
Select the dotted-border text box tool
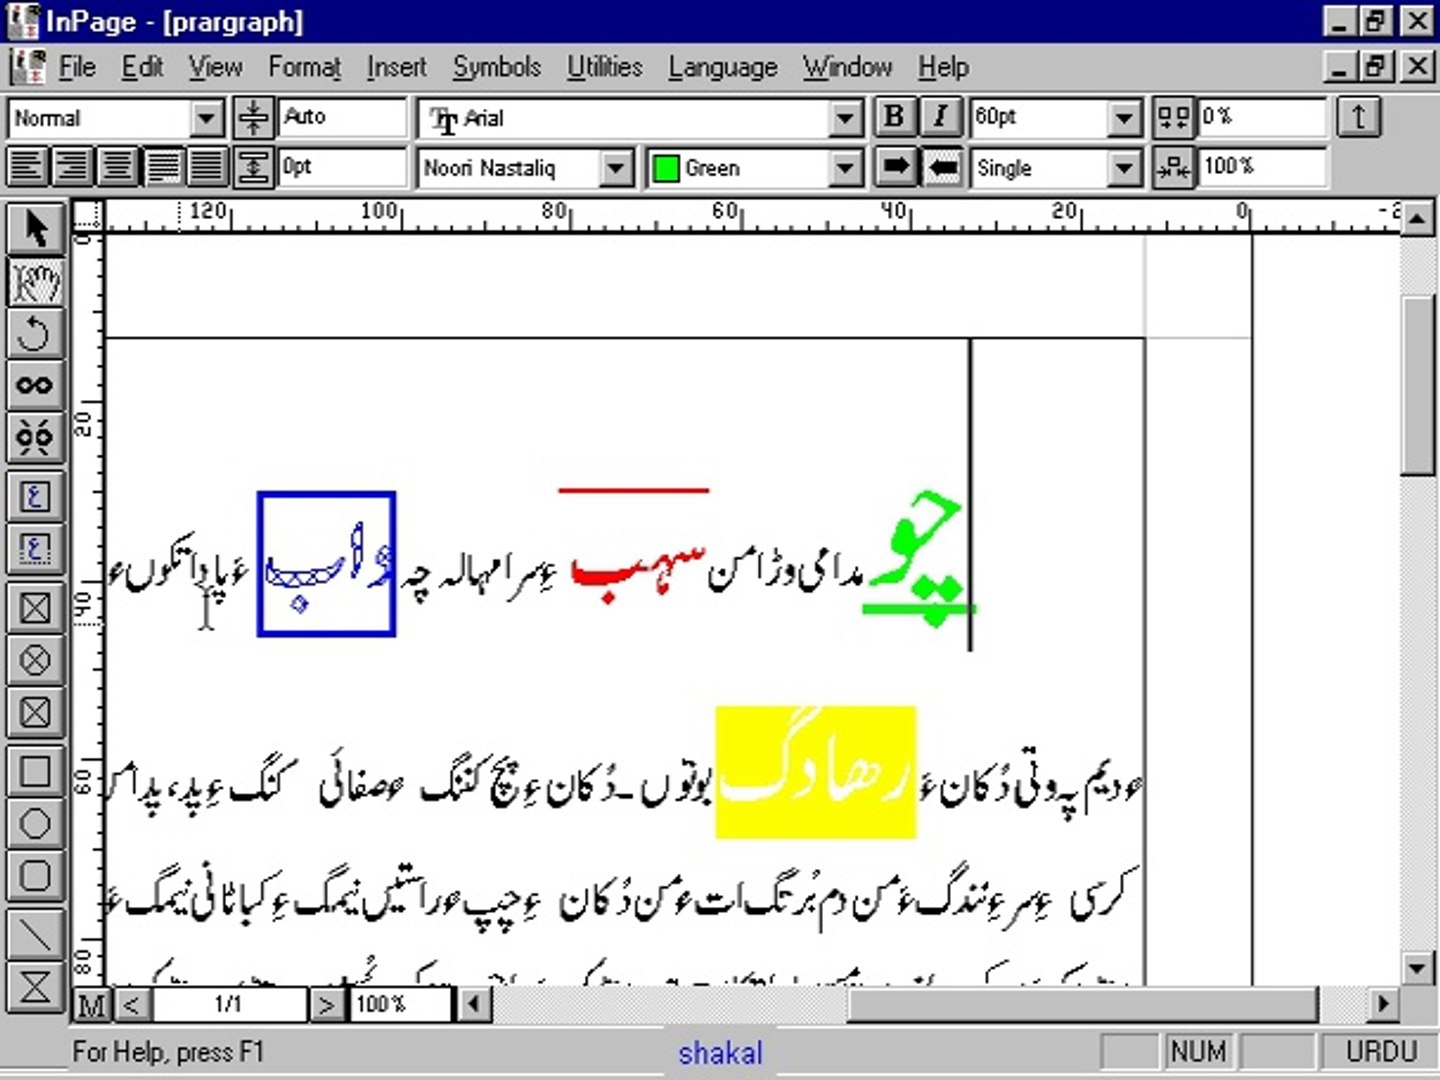[x=35, y=549]
